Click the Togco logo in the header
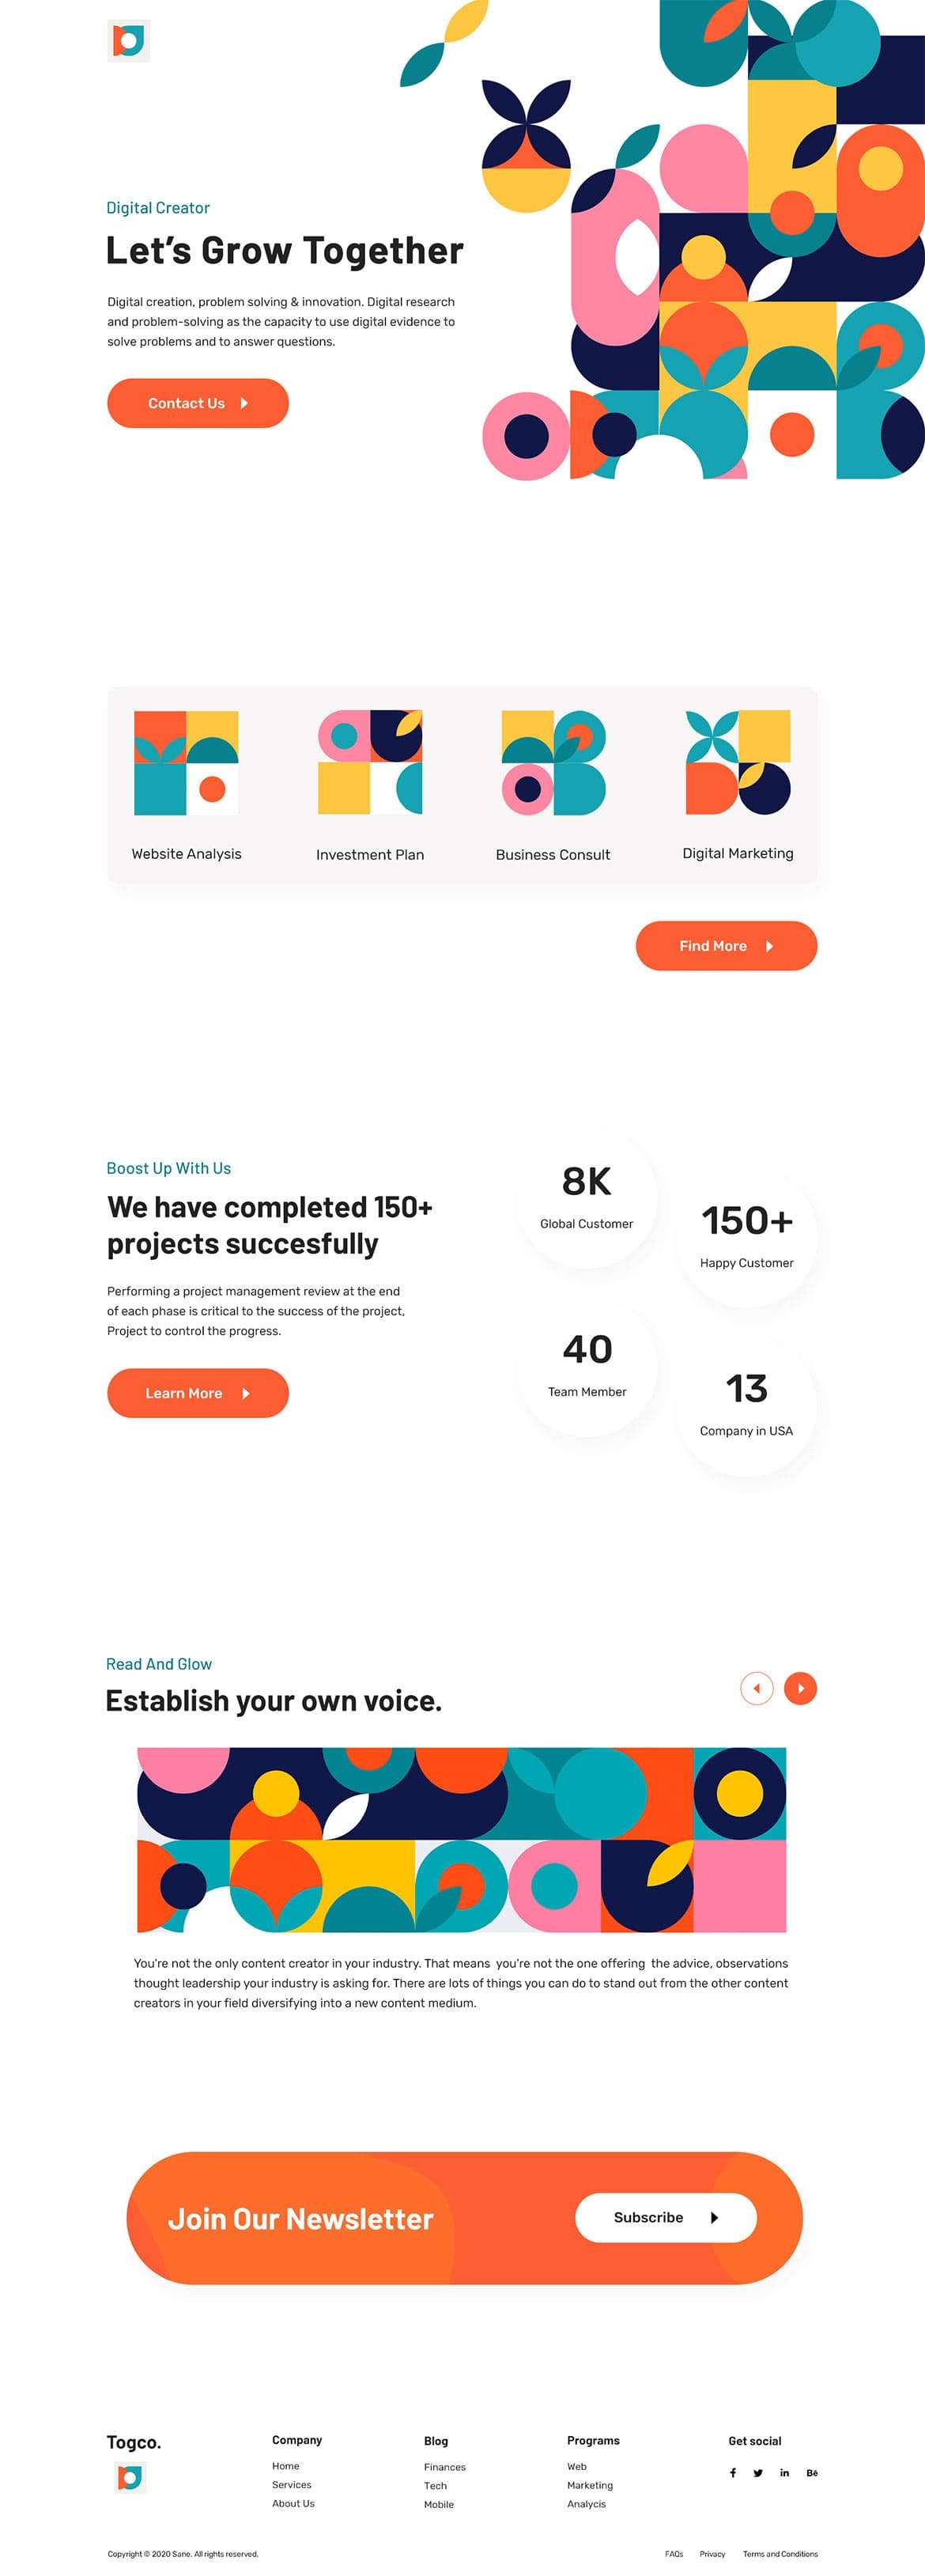The width and height of the screenshot is (925, 2576). click(x=128, y=41)
